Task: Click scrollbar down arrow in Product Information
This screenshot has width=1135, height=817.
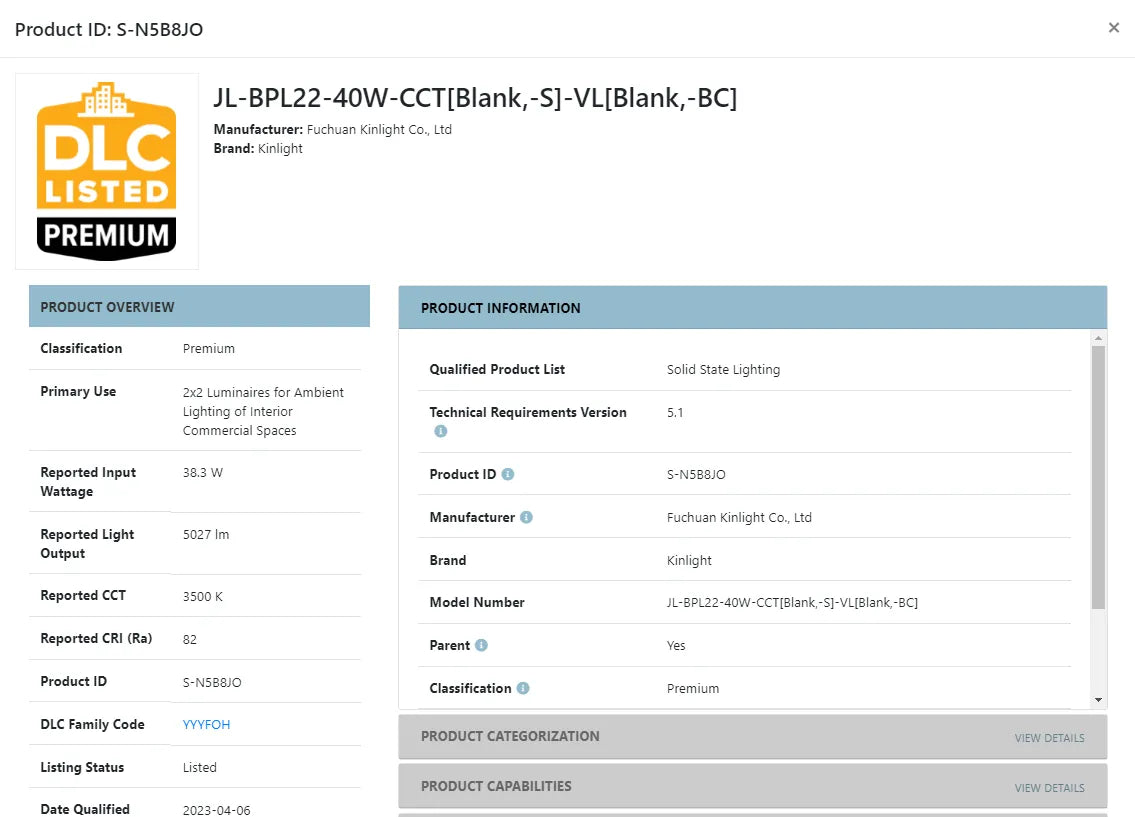Action: pyautogui.click(x=1098, y=700)
